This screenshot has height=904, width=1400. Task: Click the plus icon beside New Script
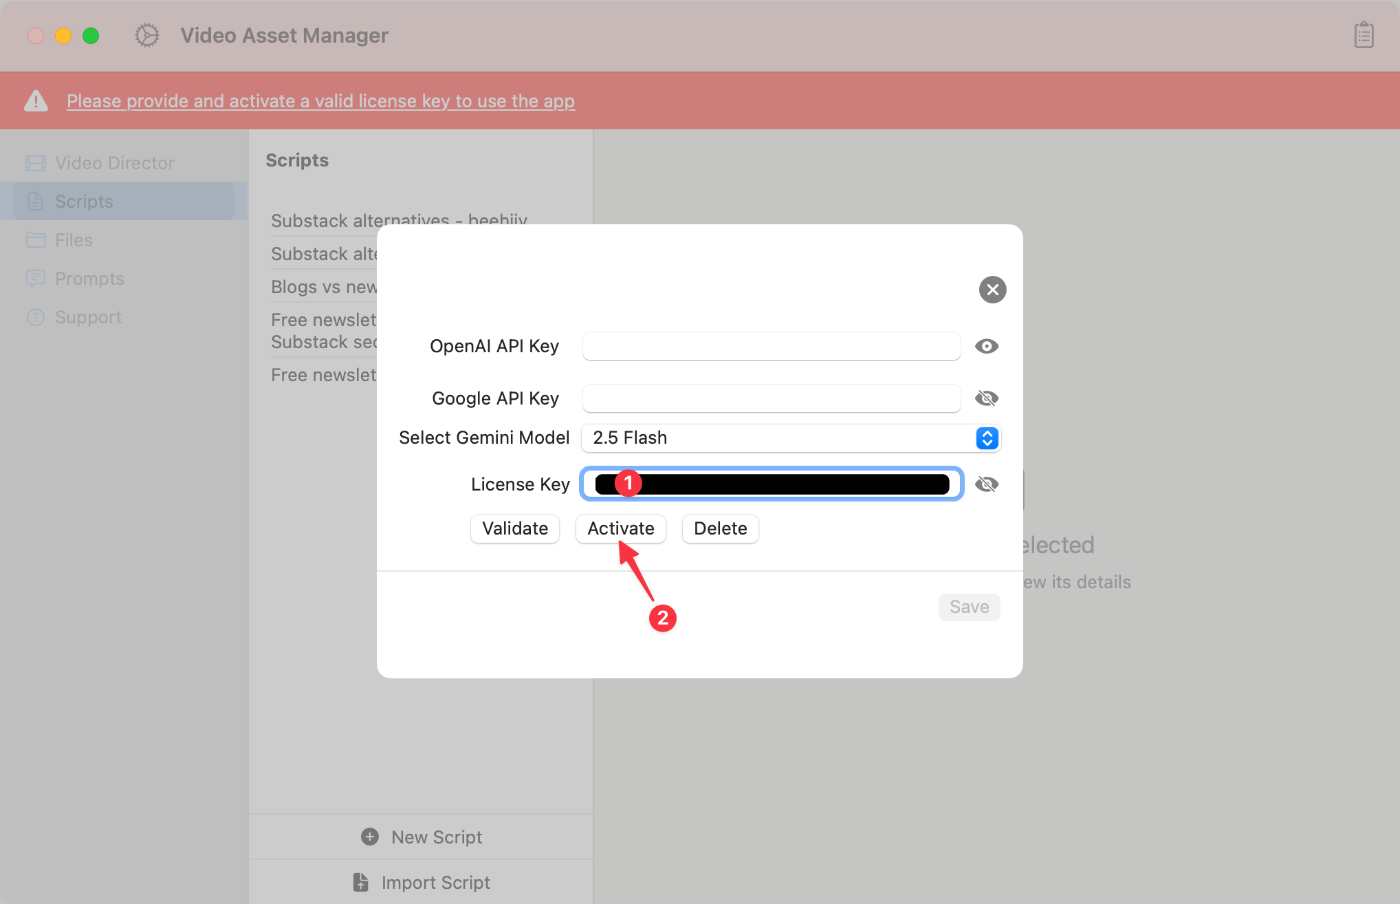pos(370,836)
